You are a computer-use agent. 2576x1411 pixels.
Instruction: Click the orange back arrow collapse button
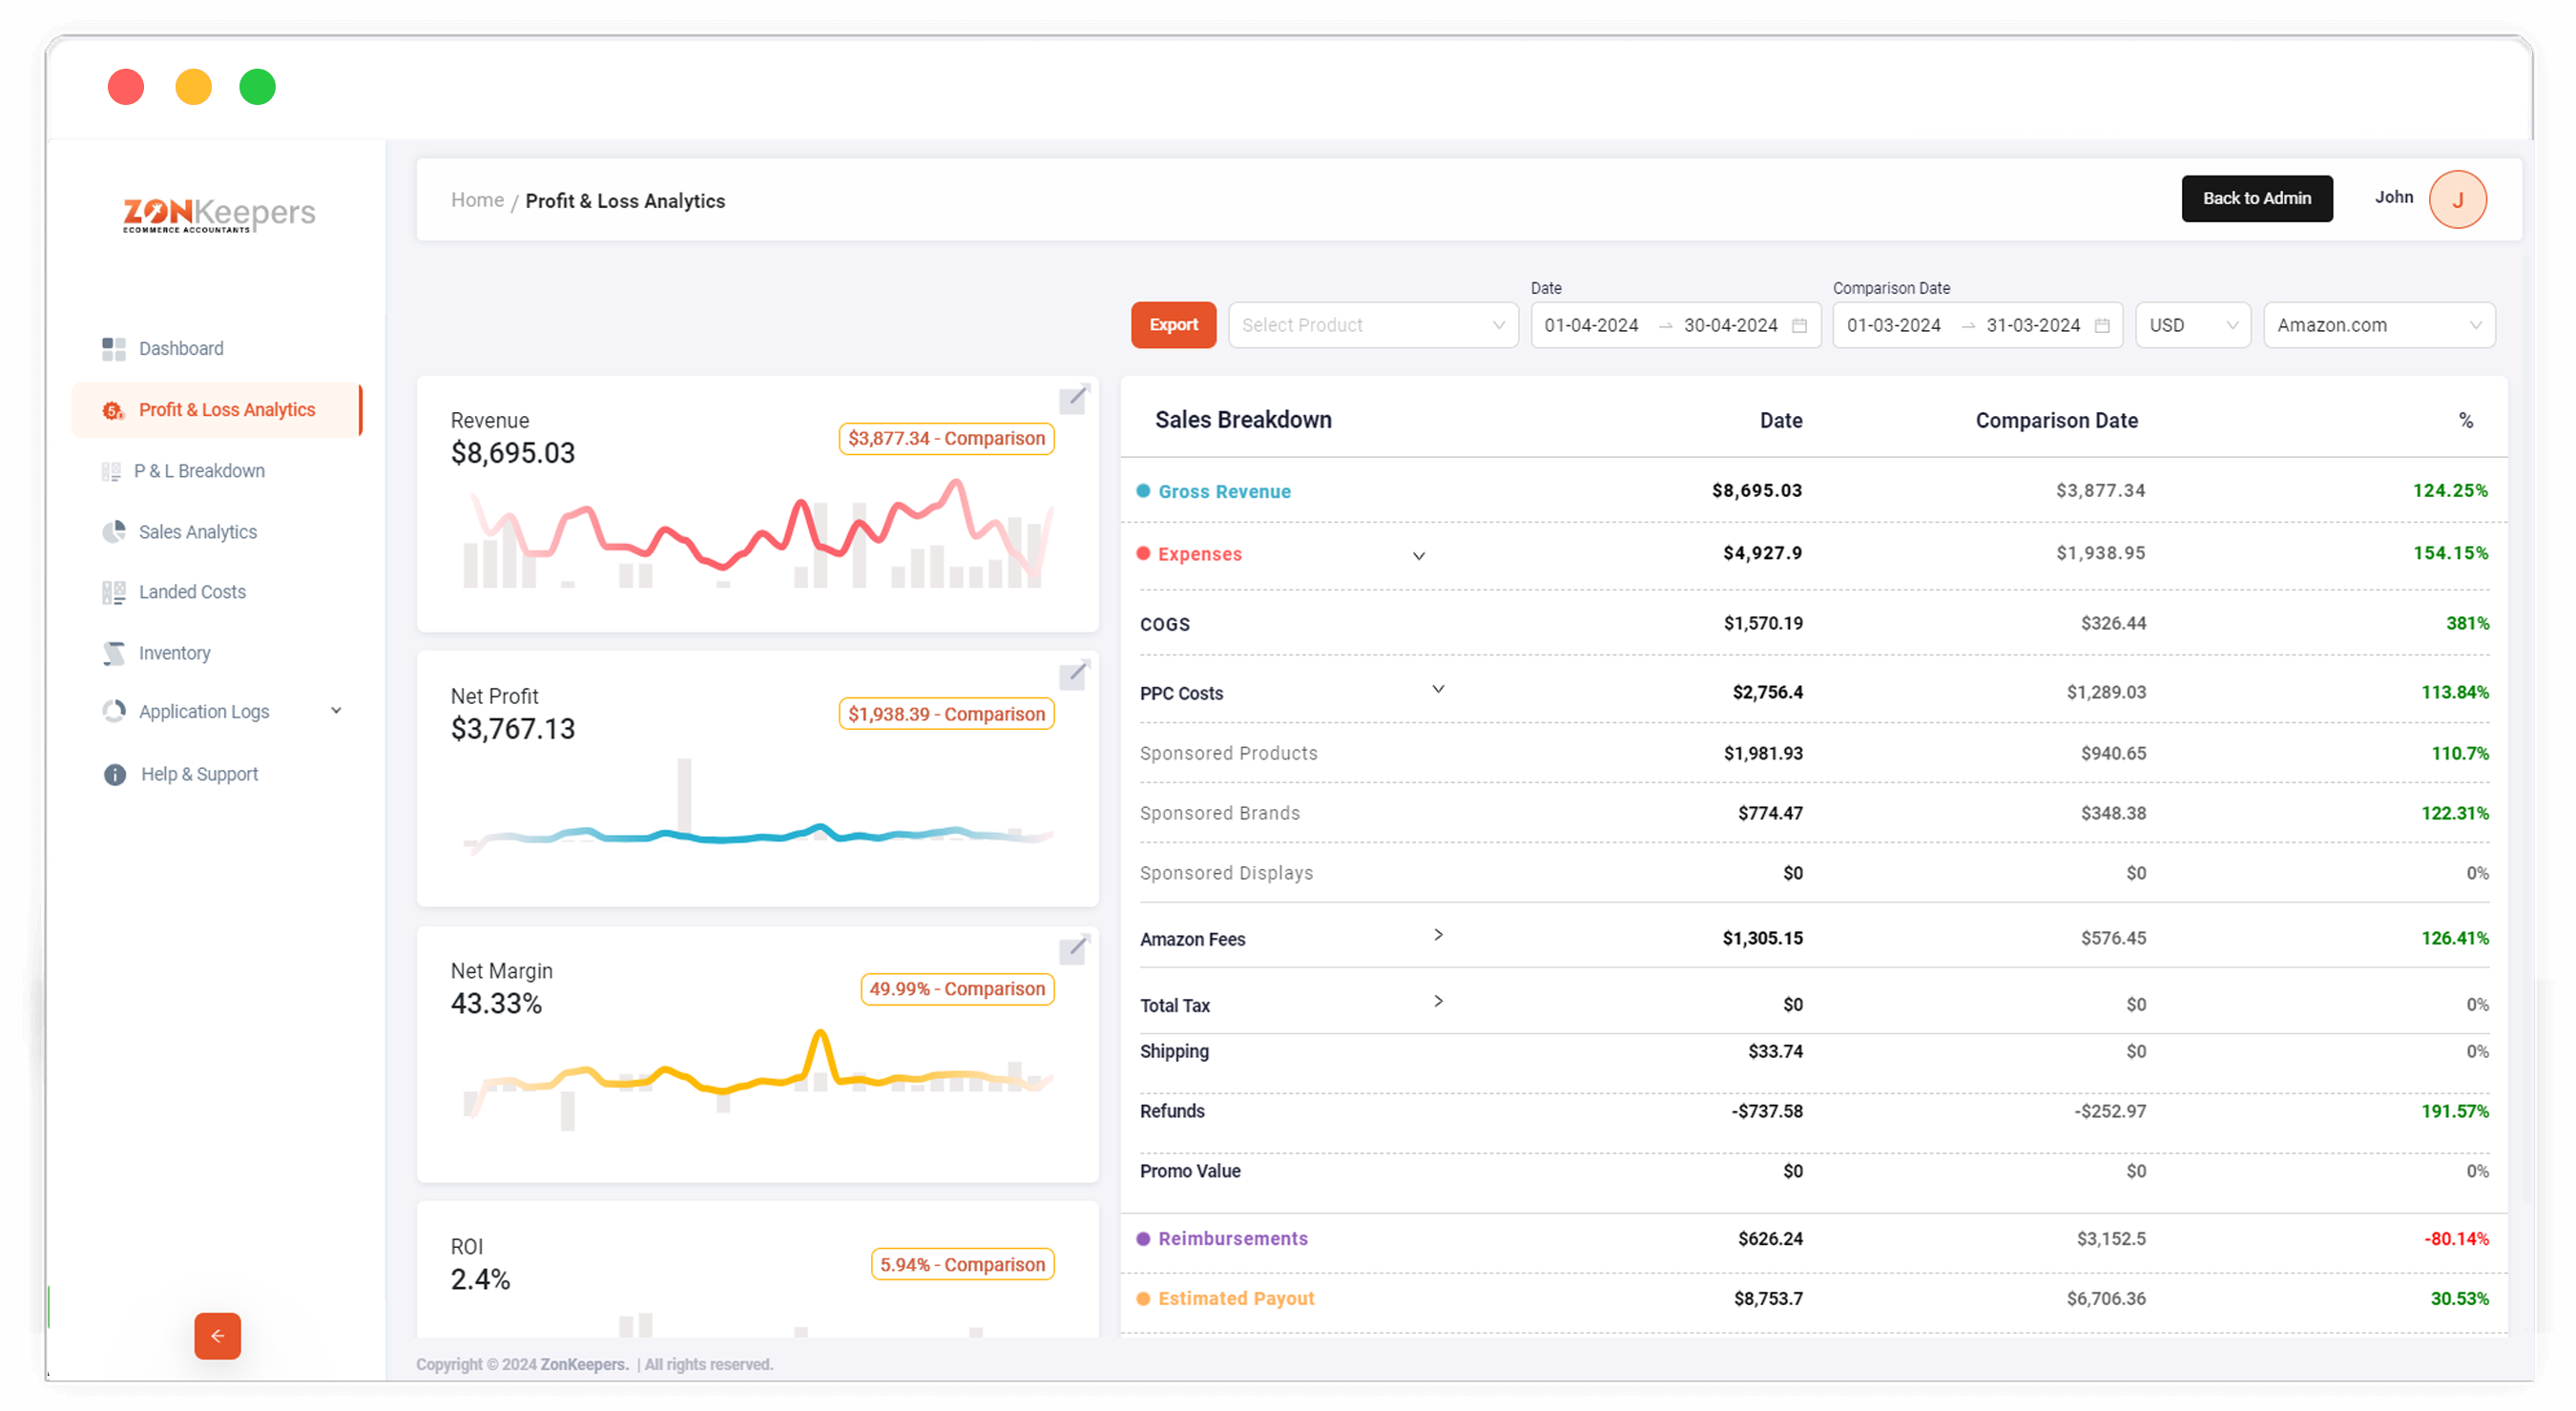(218, 1336)
